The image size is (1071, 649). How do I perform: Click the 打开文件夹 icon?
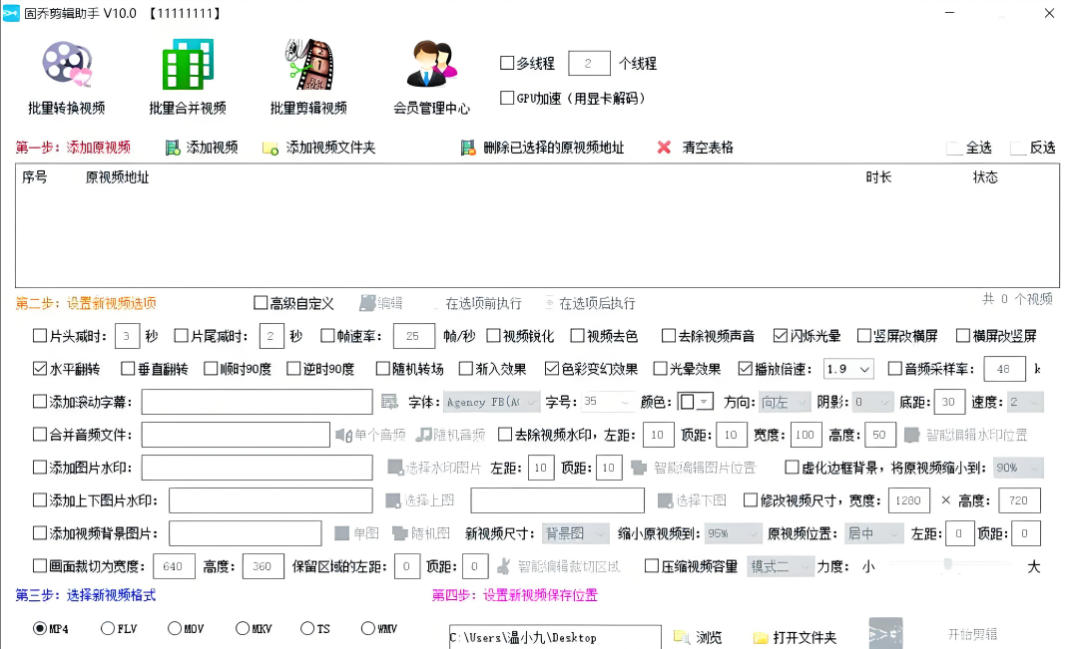tap(760, 635)
